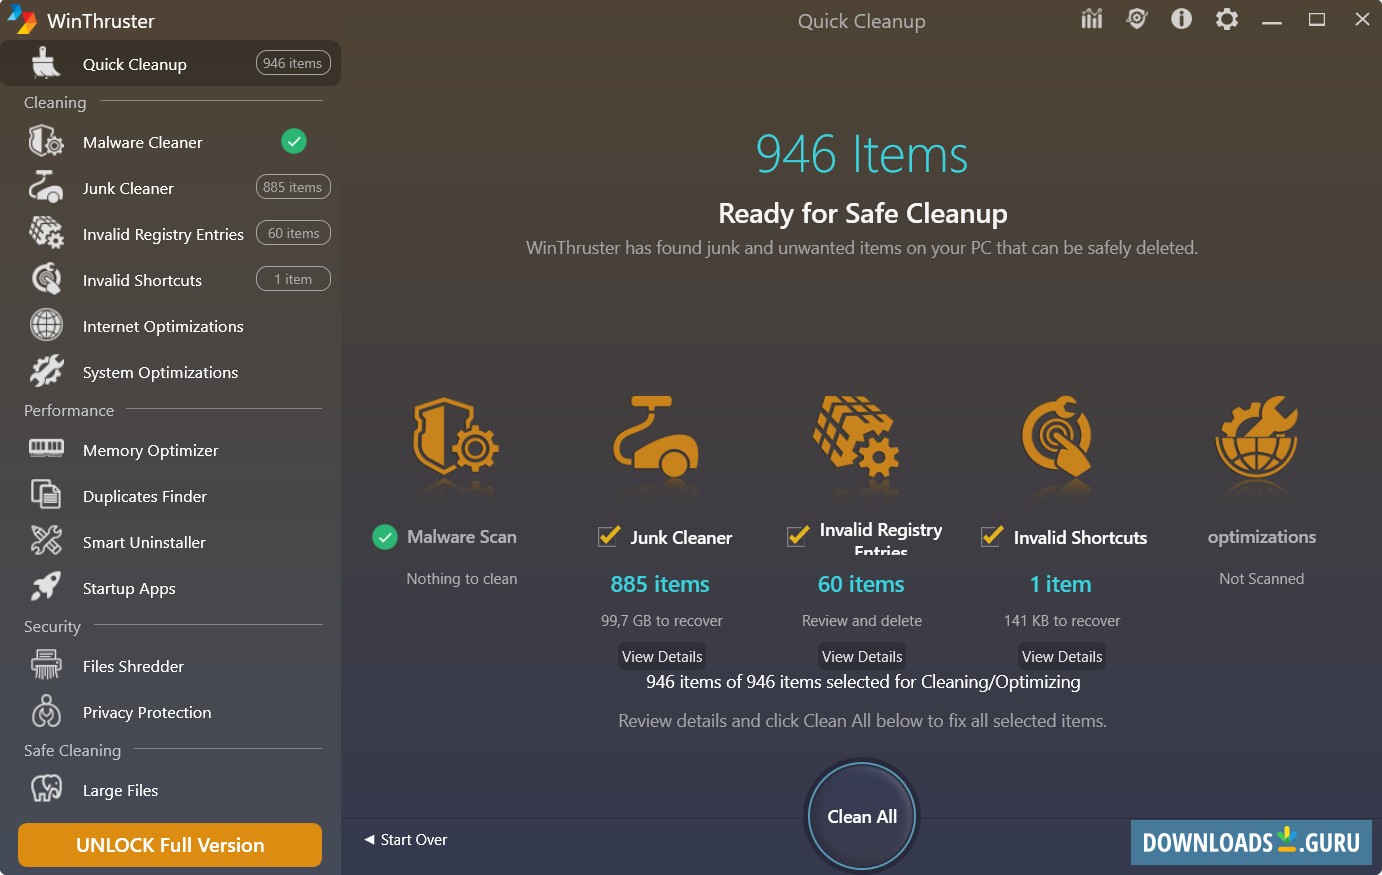Click the Internet Optimizations globe icon

(x=46, y=325)
